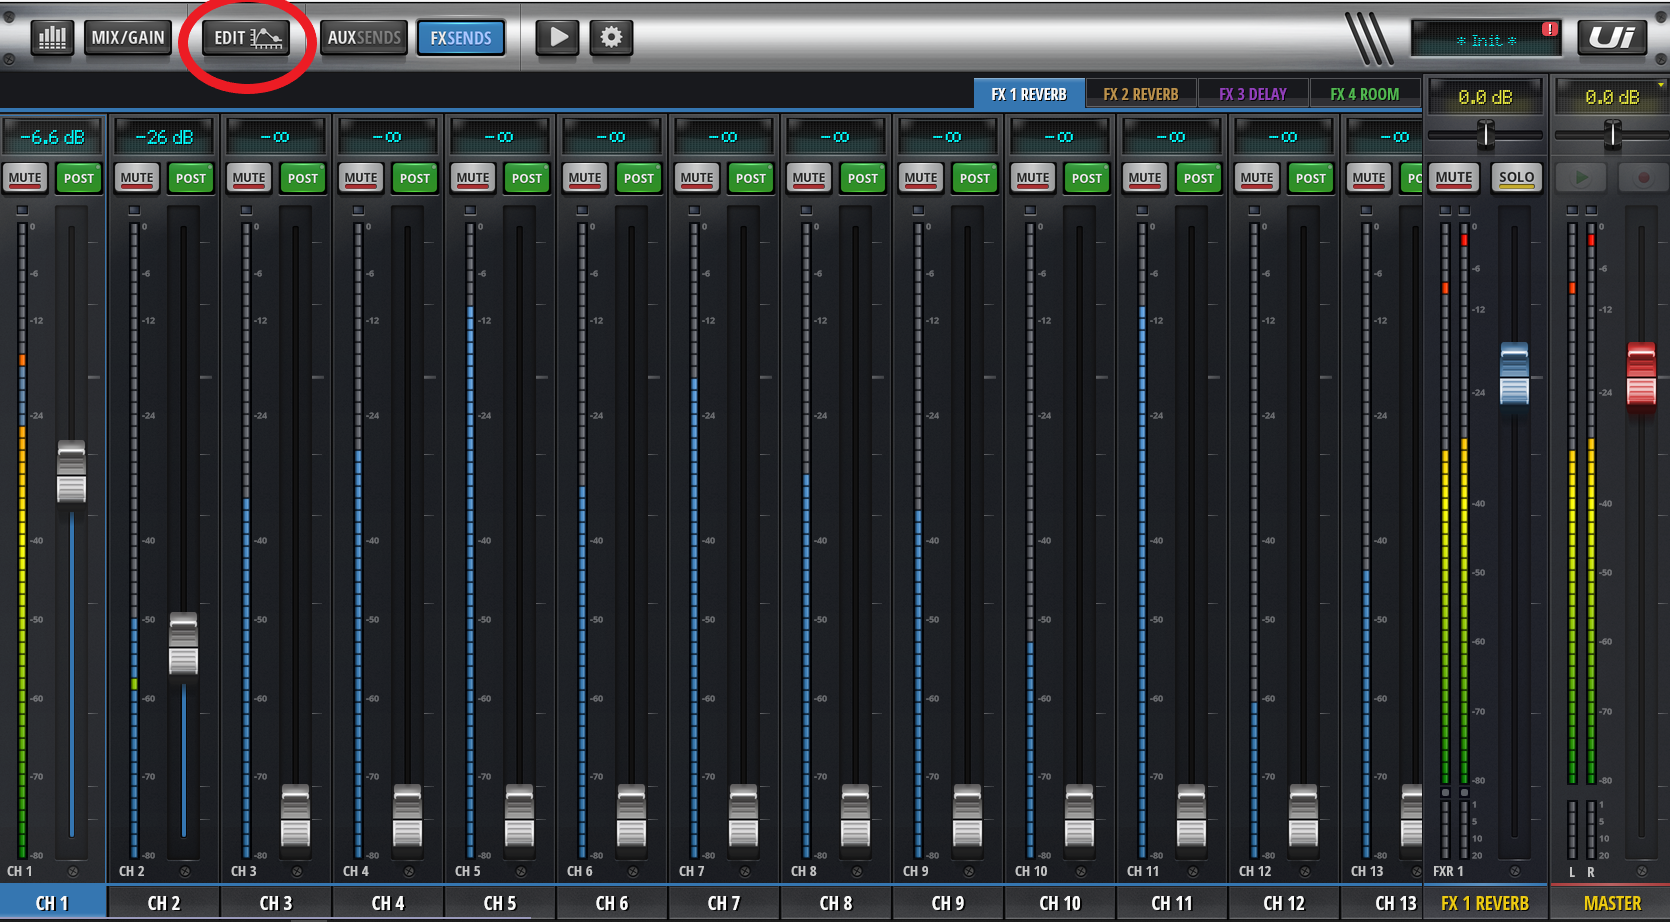Image resolution: width=1670 pixels, height=922 pixels.
Task: Click the FX return 0.0 dB display
Action: (1485, 97)
